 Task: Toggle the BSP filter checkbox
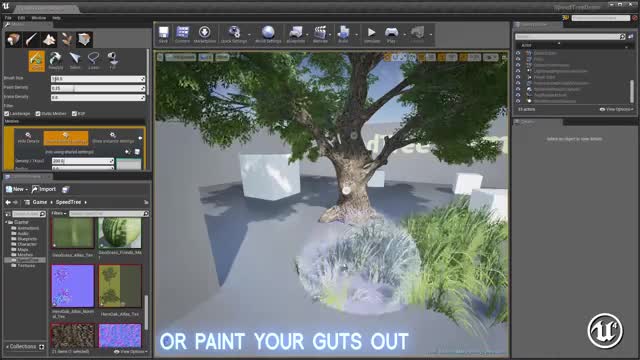click(x=74, y=114)
